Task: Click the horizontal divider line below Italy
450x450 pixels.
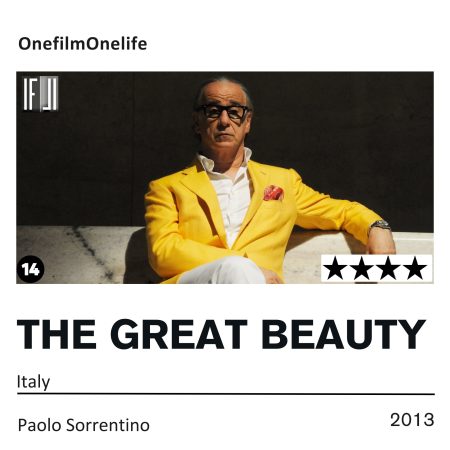Action: 226,394
